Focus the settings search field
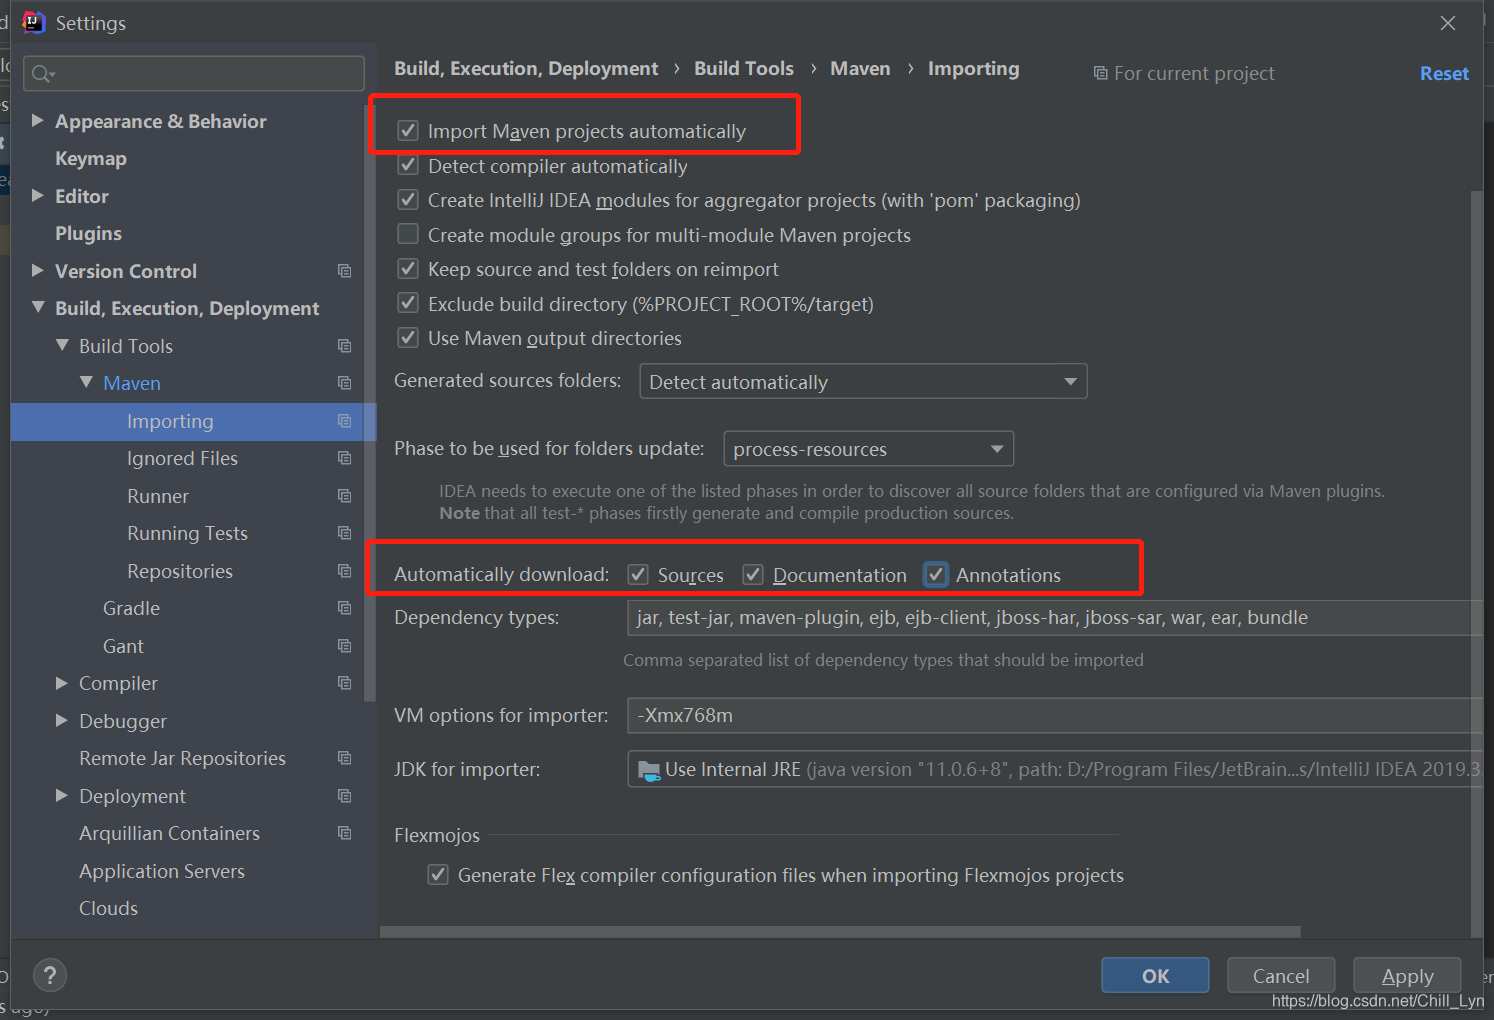Image resolution: width=1494 pixels, height=1020 pixels. pos(194,73)
